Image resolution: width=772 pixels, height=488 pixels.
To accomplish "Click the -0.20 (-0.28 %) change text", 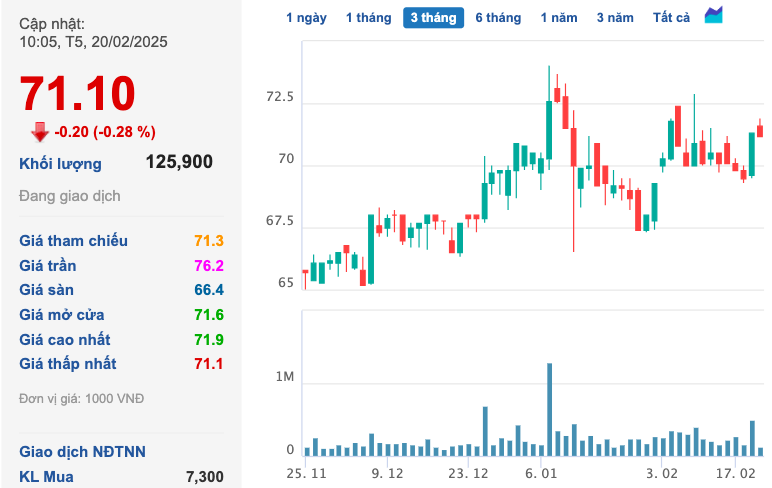I will point(105,131).
